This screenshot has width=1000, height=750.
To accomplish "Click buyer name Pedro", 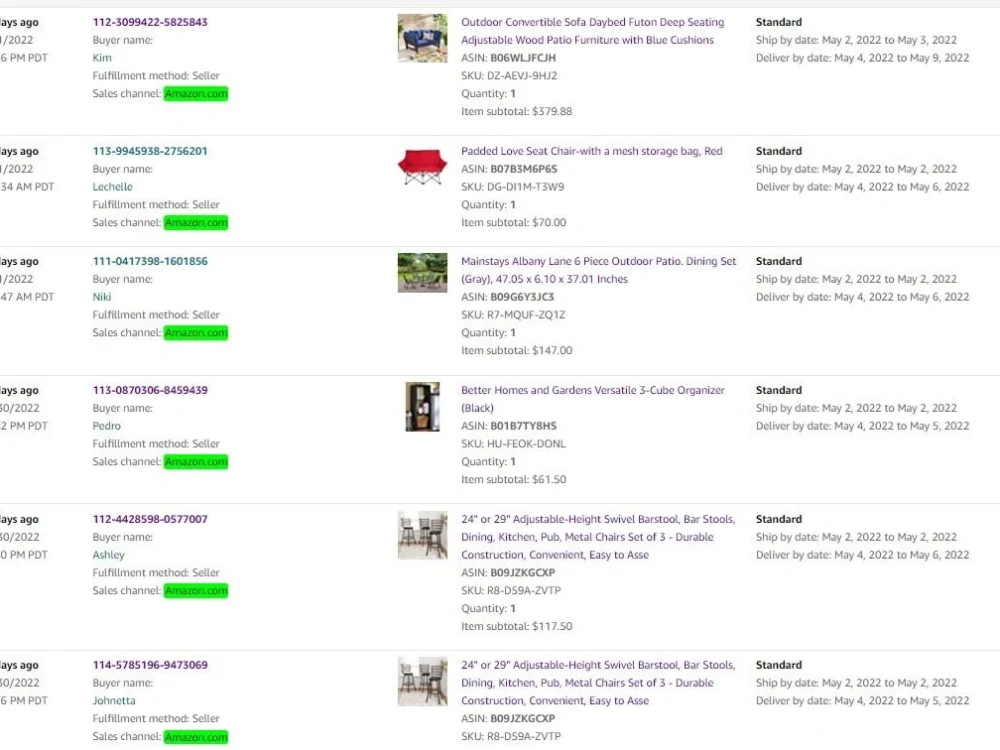I will tap(107, 425).
